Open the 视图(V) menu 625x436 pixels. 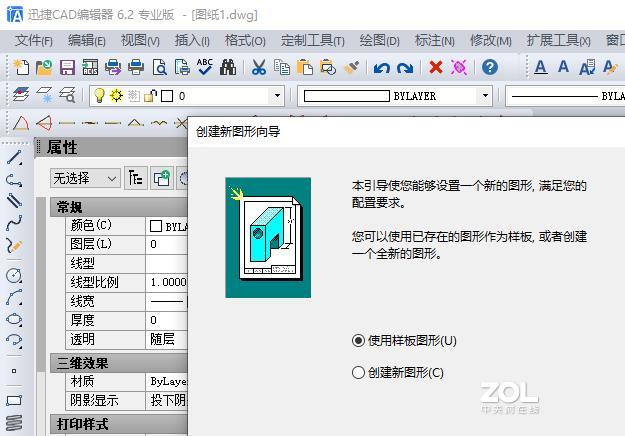140,41
